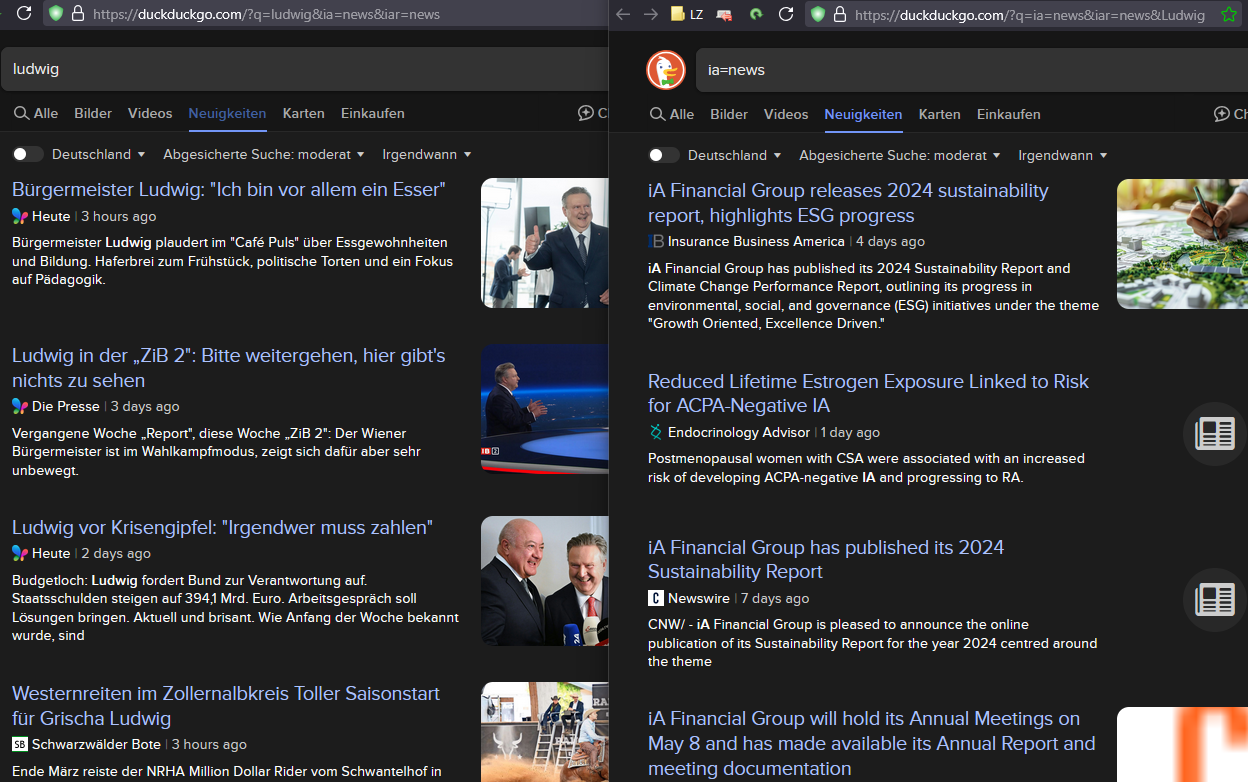Bookmark page with green star icon
The height and width of the screenshot is (782, 1248).
click(1229, 14)
